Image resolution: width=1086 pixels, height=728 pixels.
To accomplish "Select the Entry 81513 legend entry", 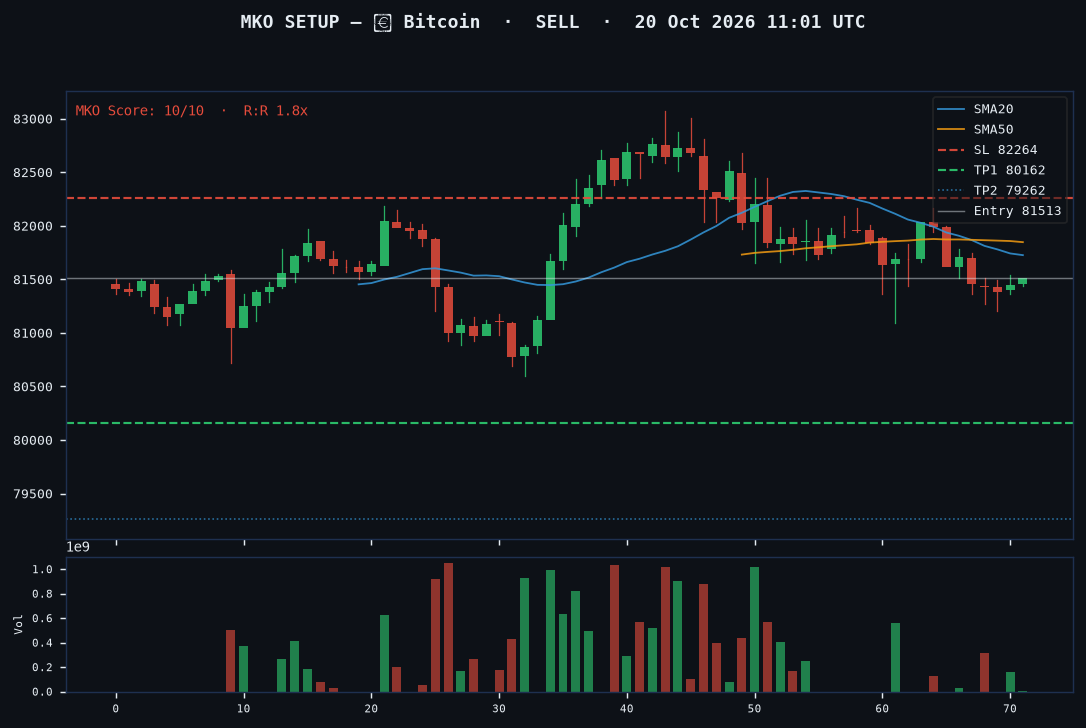I will pos(999,211).
